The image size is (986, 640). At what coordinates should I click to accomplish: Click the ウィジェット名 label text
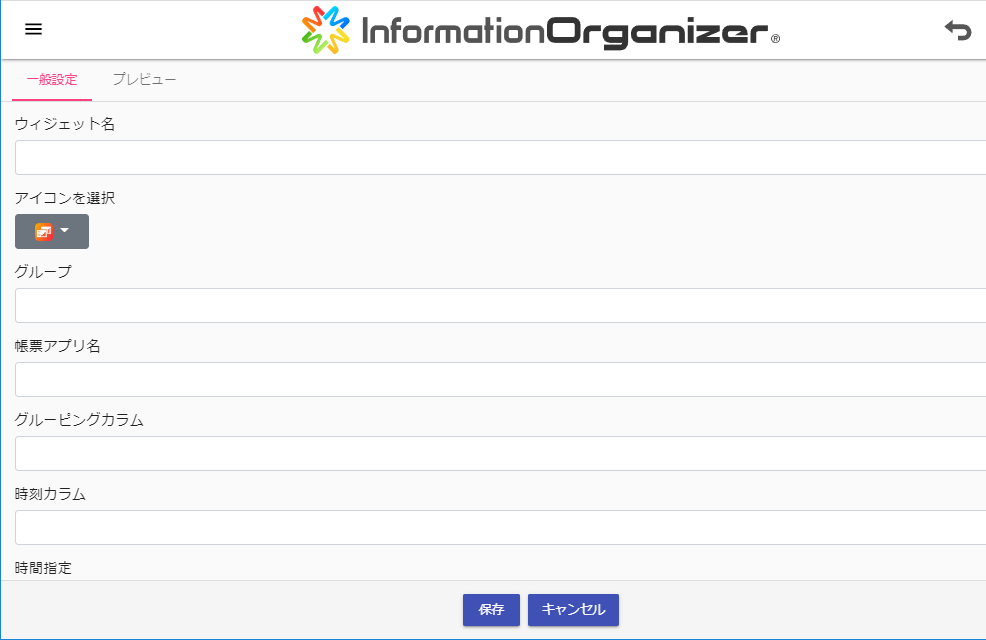65,124
